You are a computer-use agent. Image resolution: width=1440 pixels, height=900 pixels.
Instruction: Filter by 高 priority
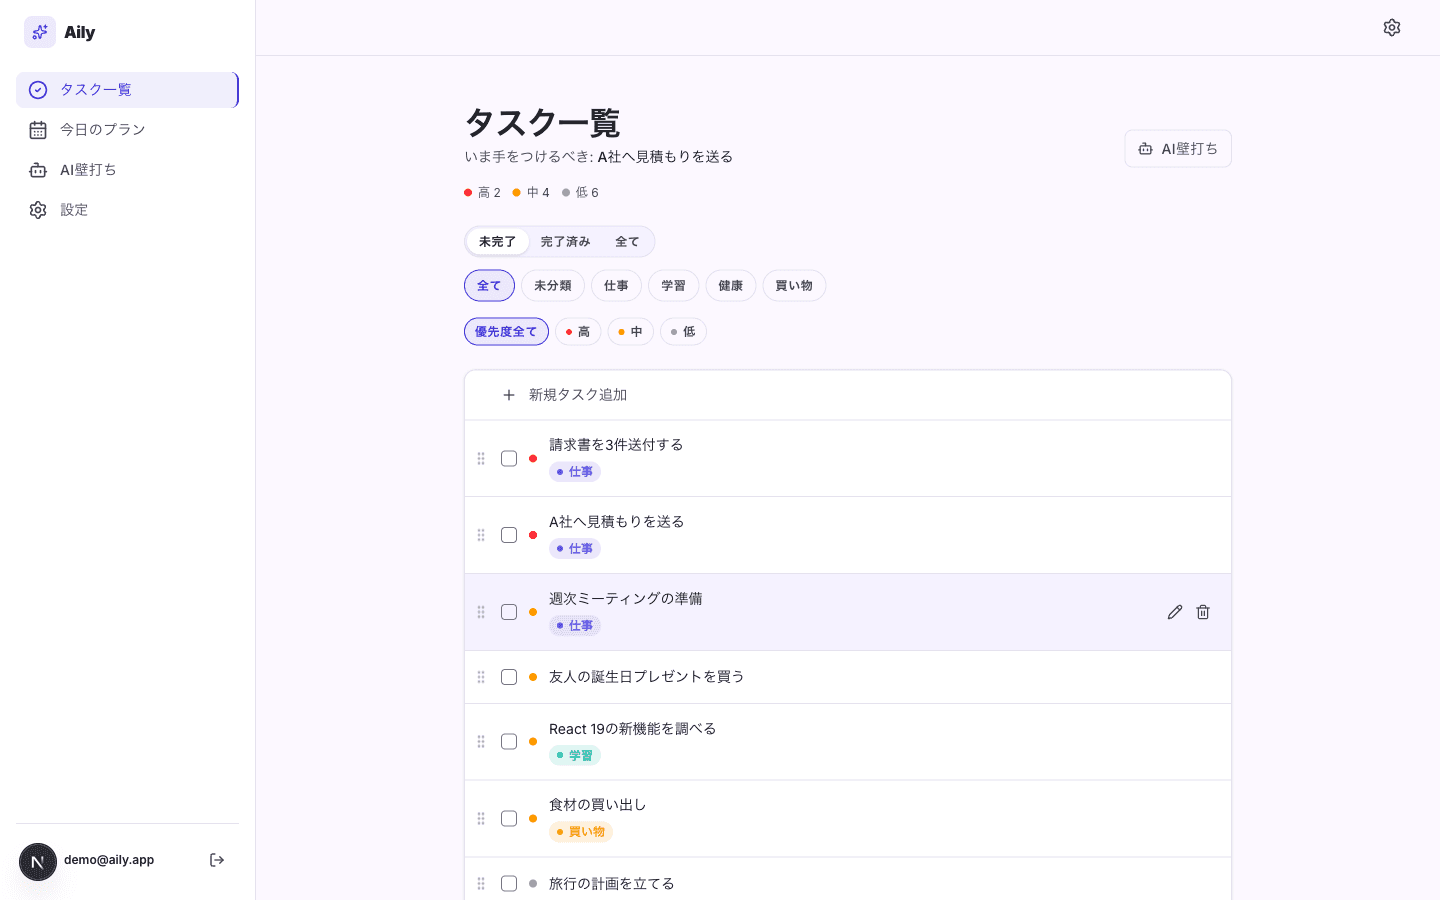pos(578,332)
